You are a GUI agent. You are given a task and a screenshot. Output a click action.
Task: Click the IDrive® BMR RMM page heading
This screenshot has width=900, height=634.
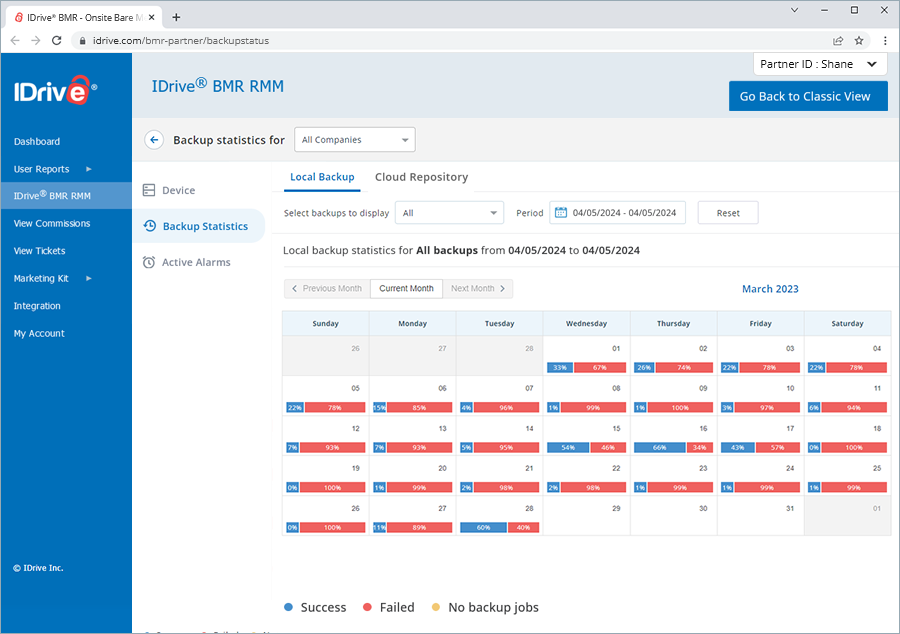click(218, 86)
